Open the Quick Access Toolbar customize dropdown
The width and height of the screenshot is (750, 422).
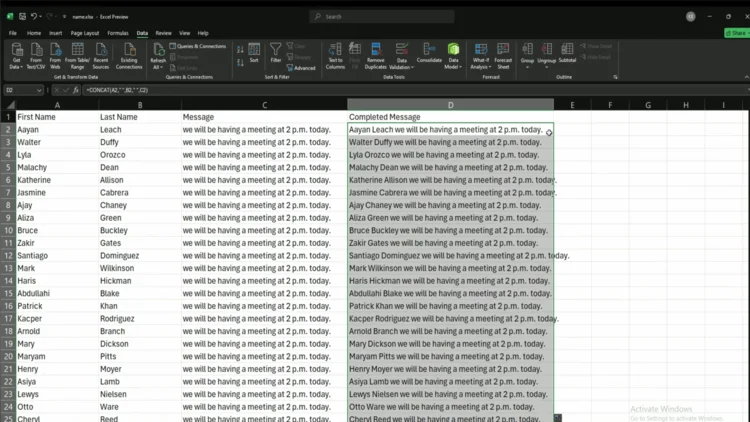pyautogui.click(x=64, y=17)
